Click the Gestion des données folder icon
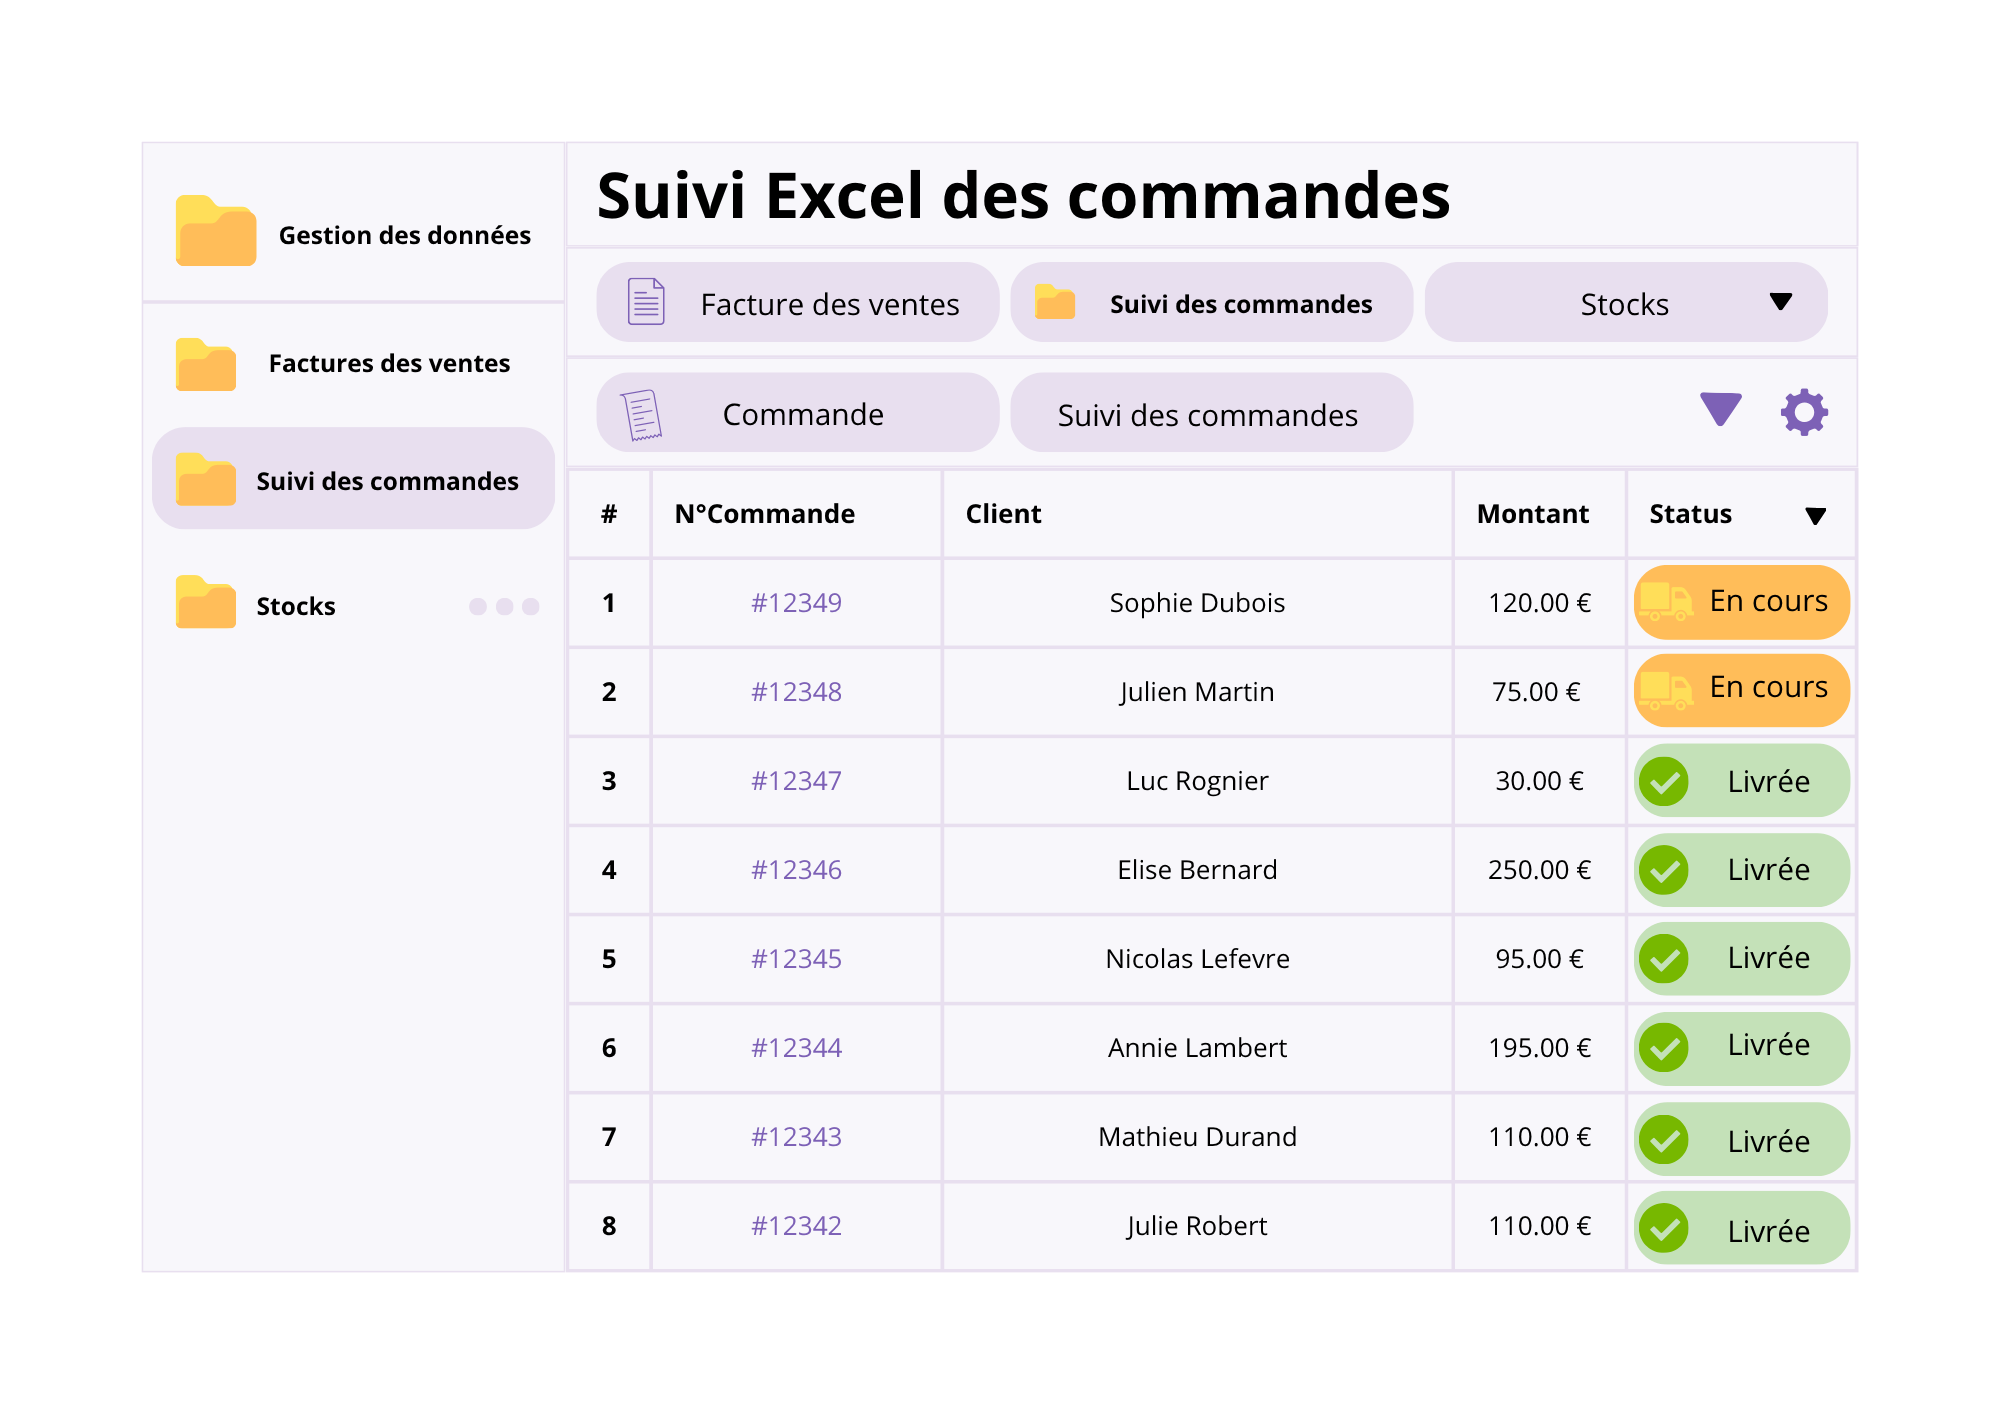The height and width of the screenshot is (1414, 2000). coord(215,232)
